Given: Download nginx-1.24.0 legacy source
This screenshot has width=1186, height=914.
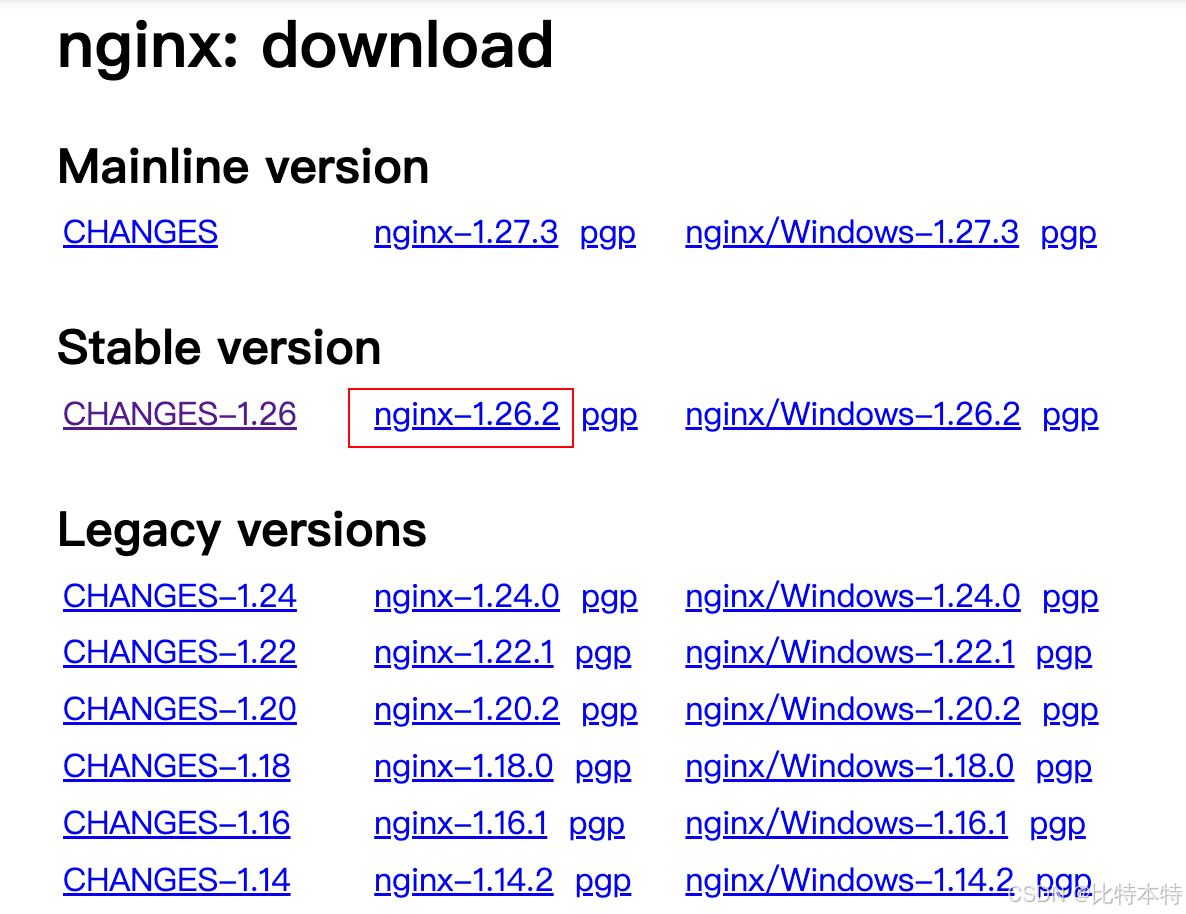Looking at the screenshot, I should [467, 596].
